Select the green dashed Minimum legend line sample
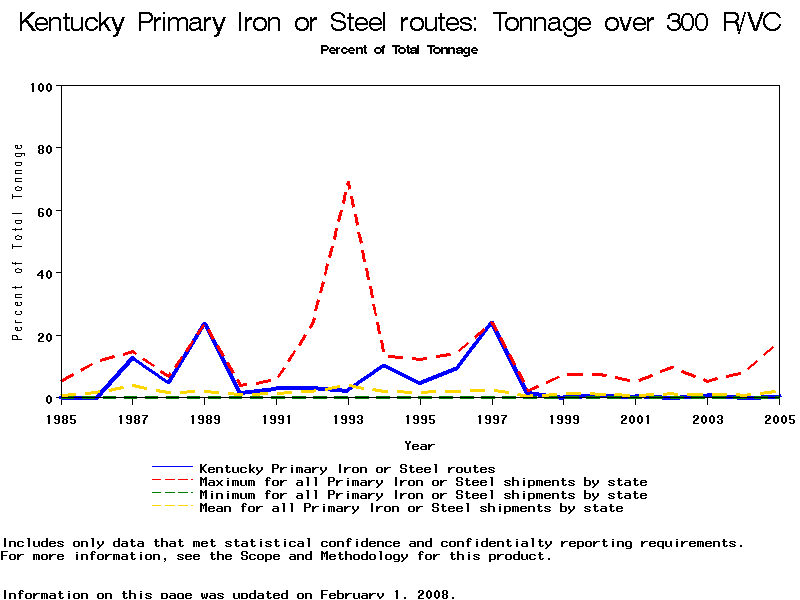Viewport: 800px width, 600px height. point(172,495)
